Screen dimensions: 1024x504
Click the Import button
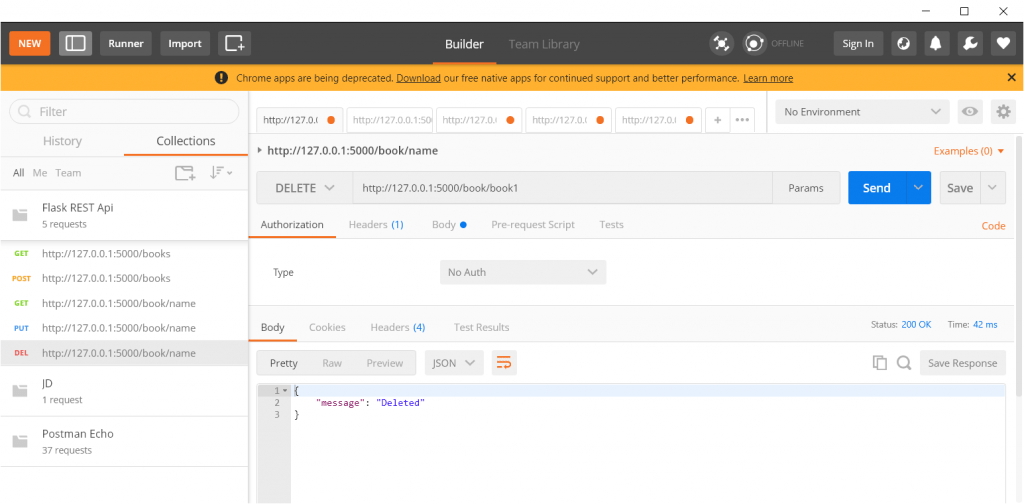(185, 44)
